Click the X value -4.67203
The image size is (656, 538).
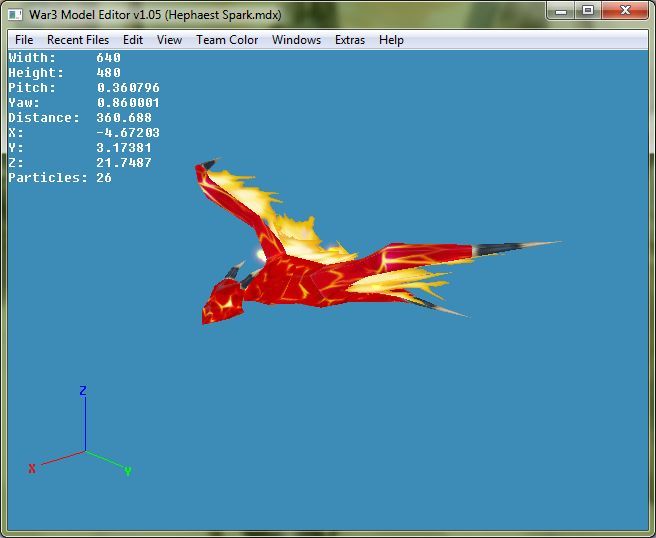128,133
